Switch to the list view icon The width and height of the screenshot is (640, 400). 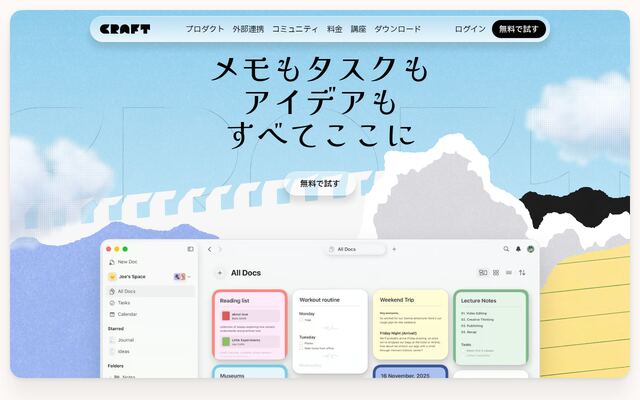(x=509, y=272)
